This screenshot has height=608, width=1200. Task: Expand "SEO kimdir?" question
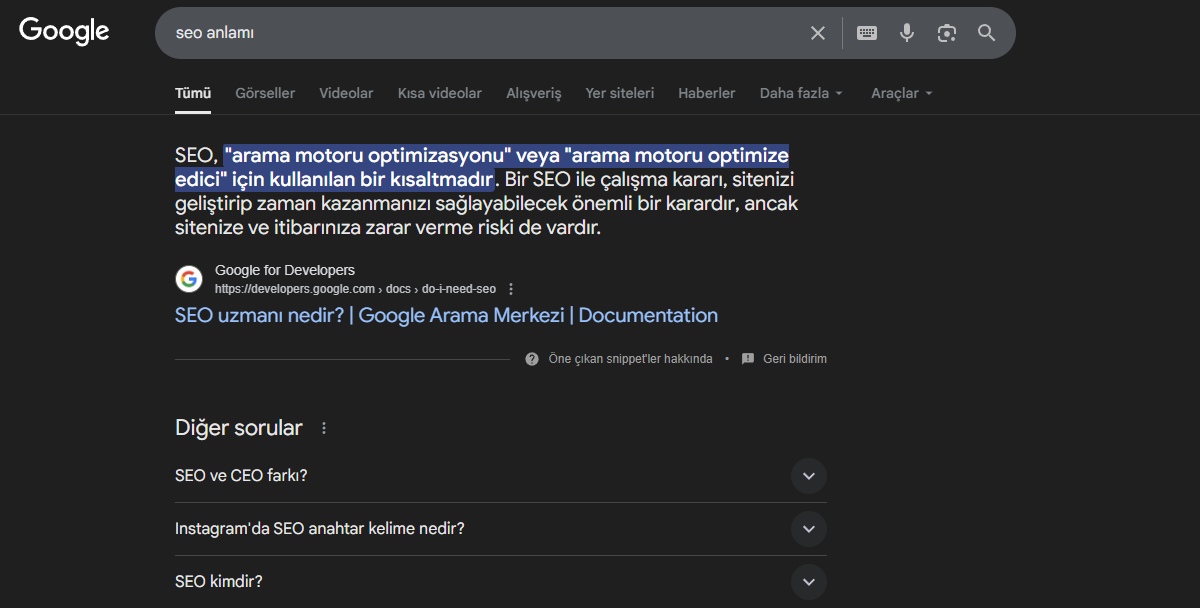(809, 582)
